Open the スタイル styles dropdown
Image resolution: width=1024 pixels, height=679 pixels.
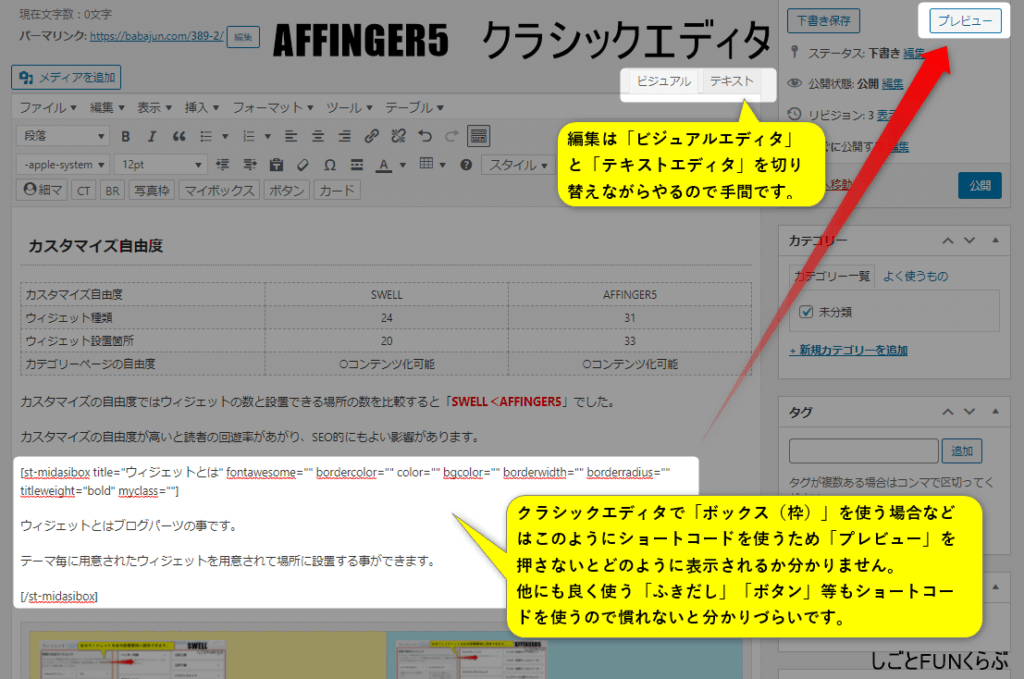tap(518, 165)
